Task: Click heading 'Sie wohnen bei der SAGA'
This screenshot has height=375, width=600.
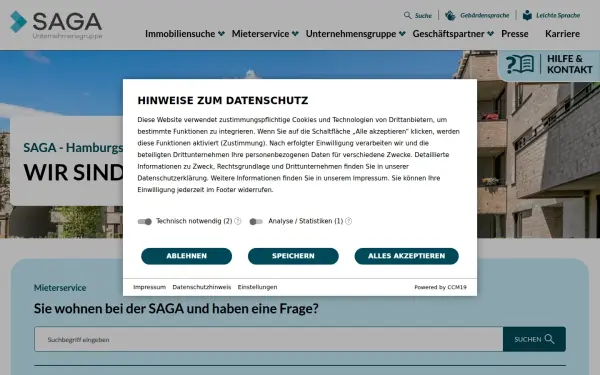Action: click(176, 308)
